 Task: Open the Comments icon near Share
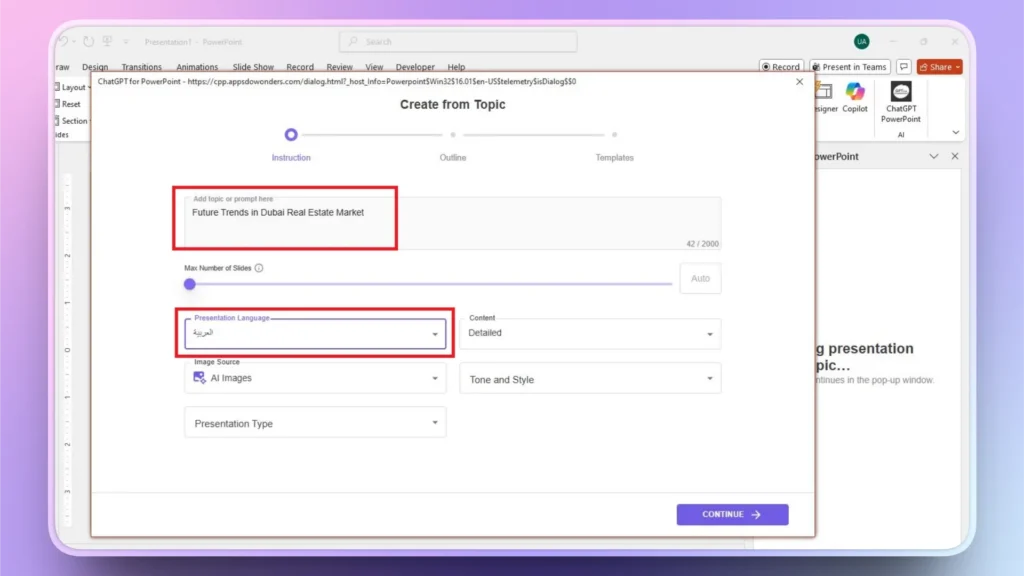pos(904,66)
